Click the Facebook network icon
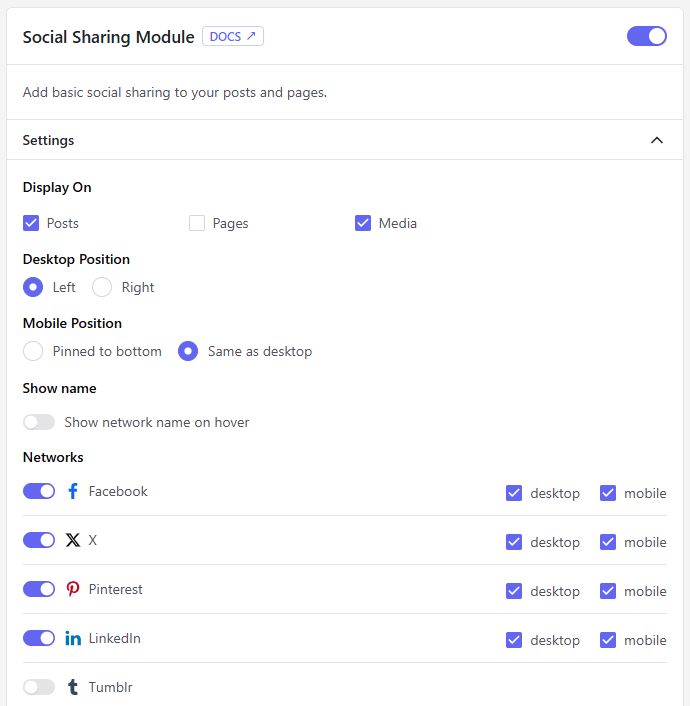This screenshot has height=706, width=690. 73,491
